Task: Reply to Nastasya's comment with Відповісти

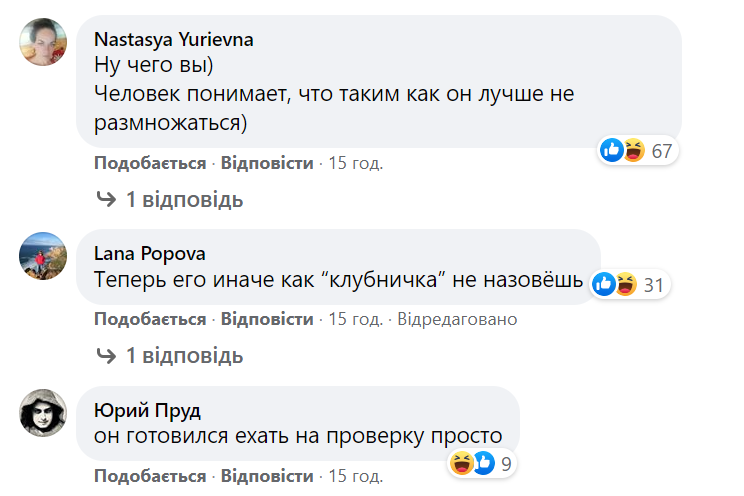Action: click(267, 163)
